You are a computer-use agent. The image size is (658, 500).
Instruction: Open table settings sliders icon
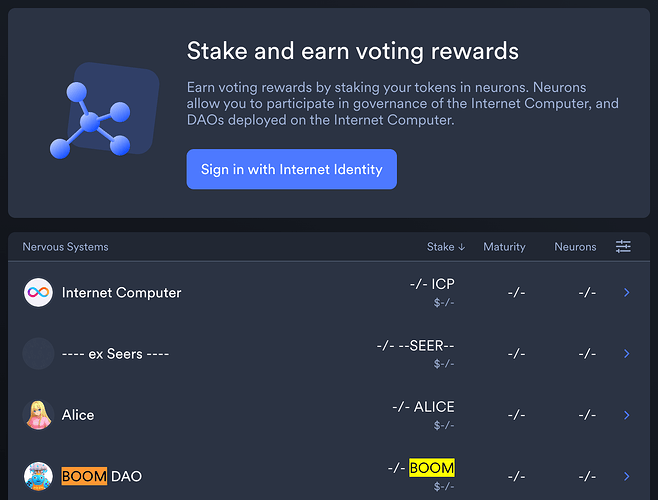click(623, 246)
